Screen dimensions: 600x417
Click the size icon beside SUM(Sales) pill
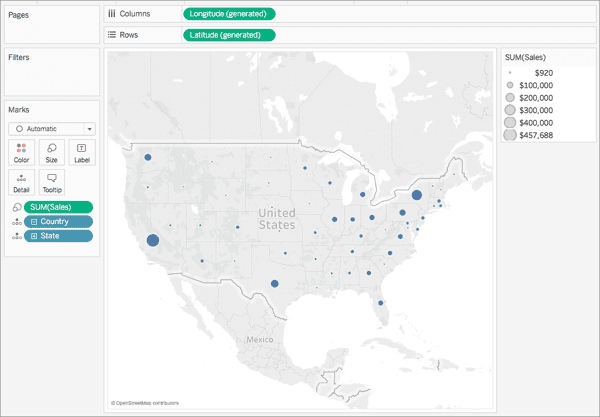pos(15,207)
